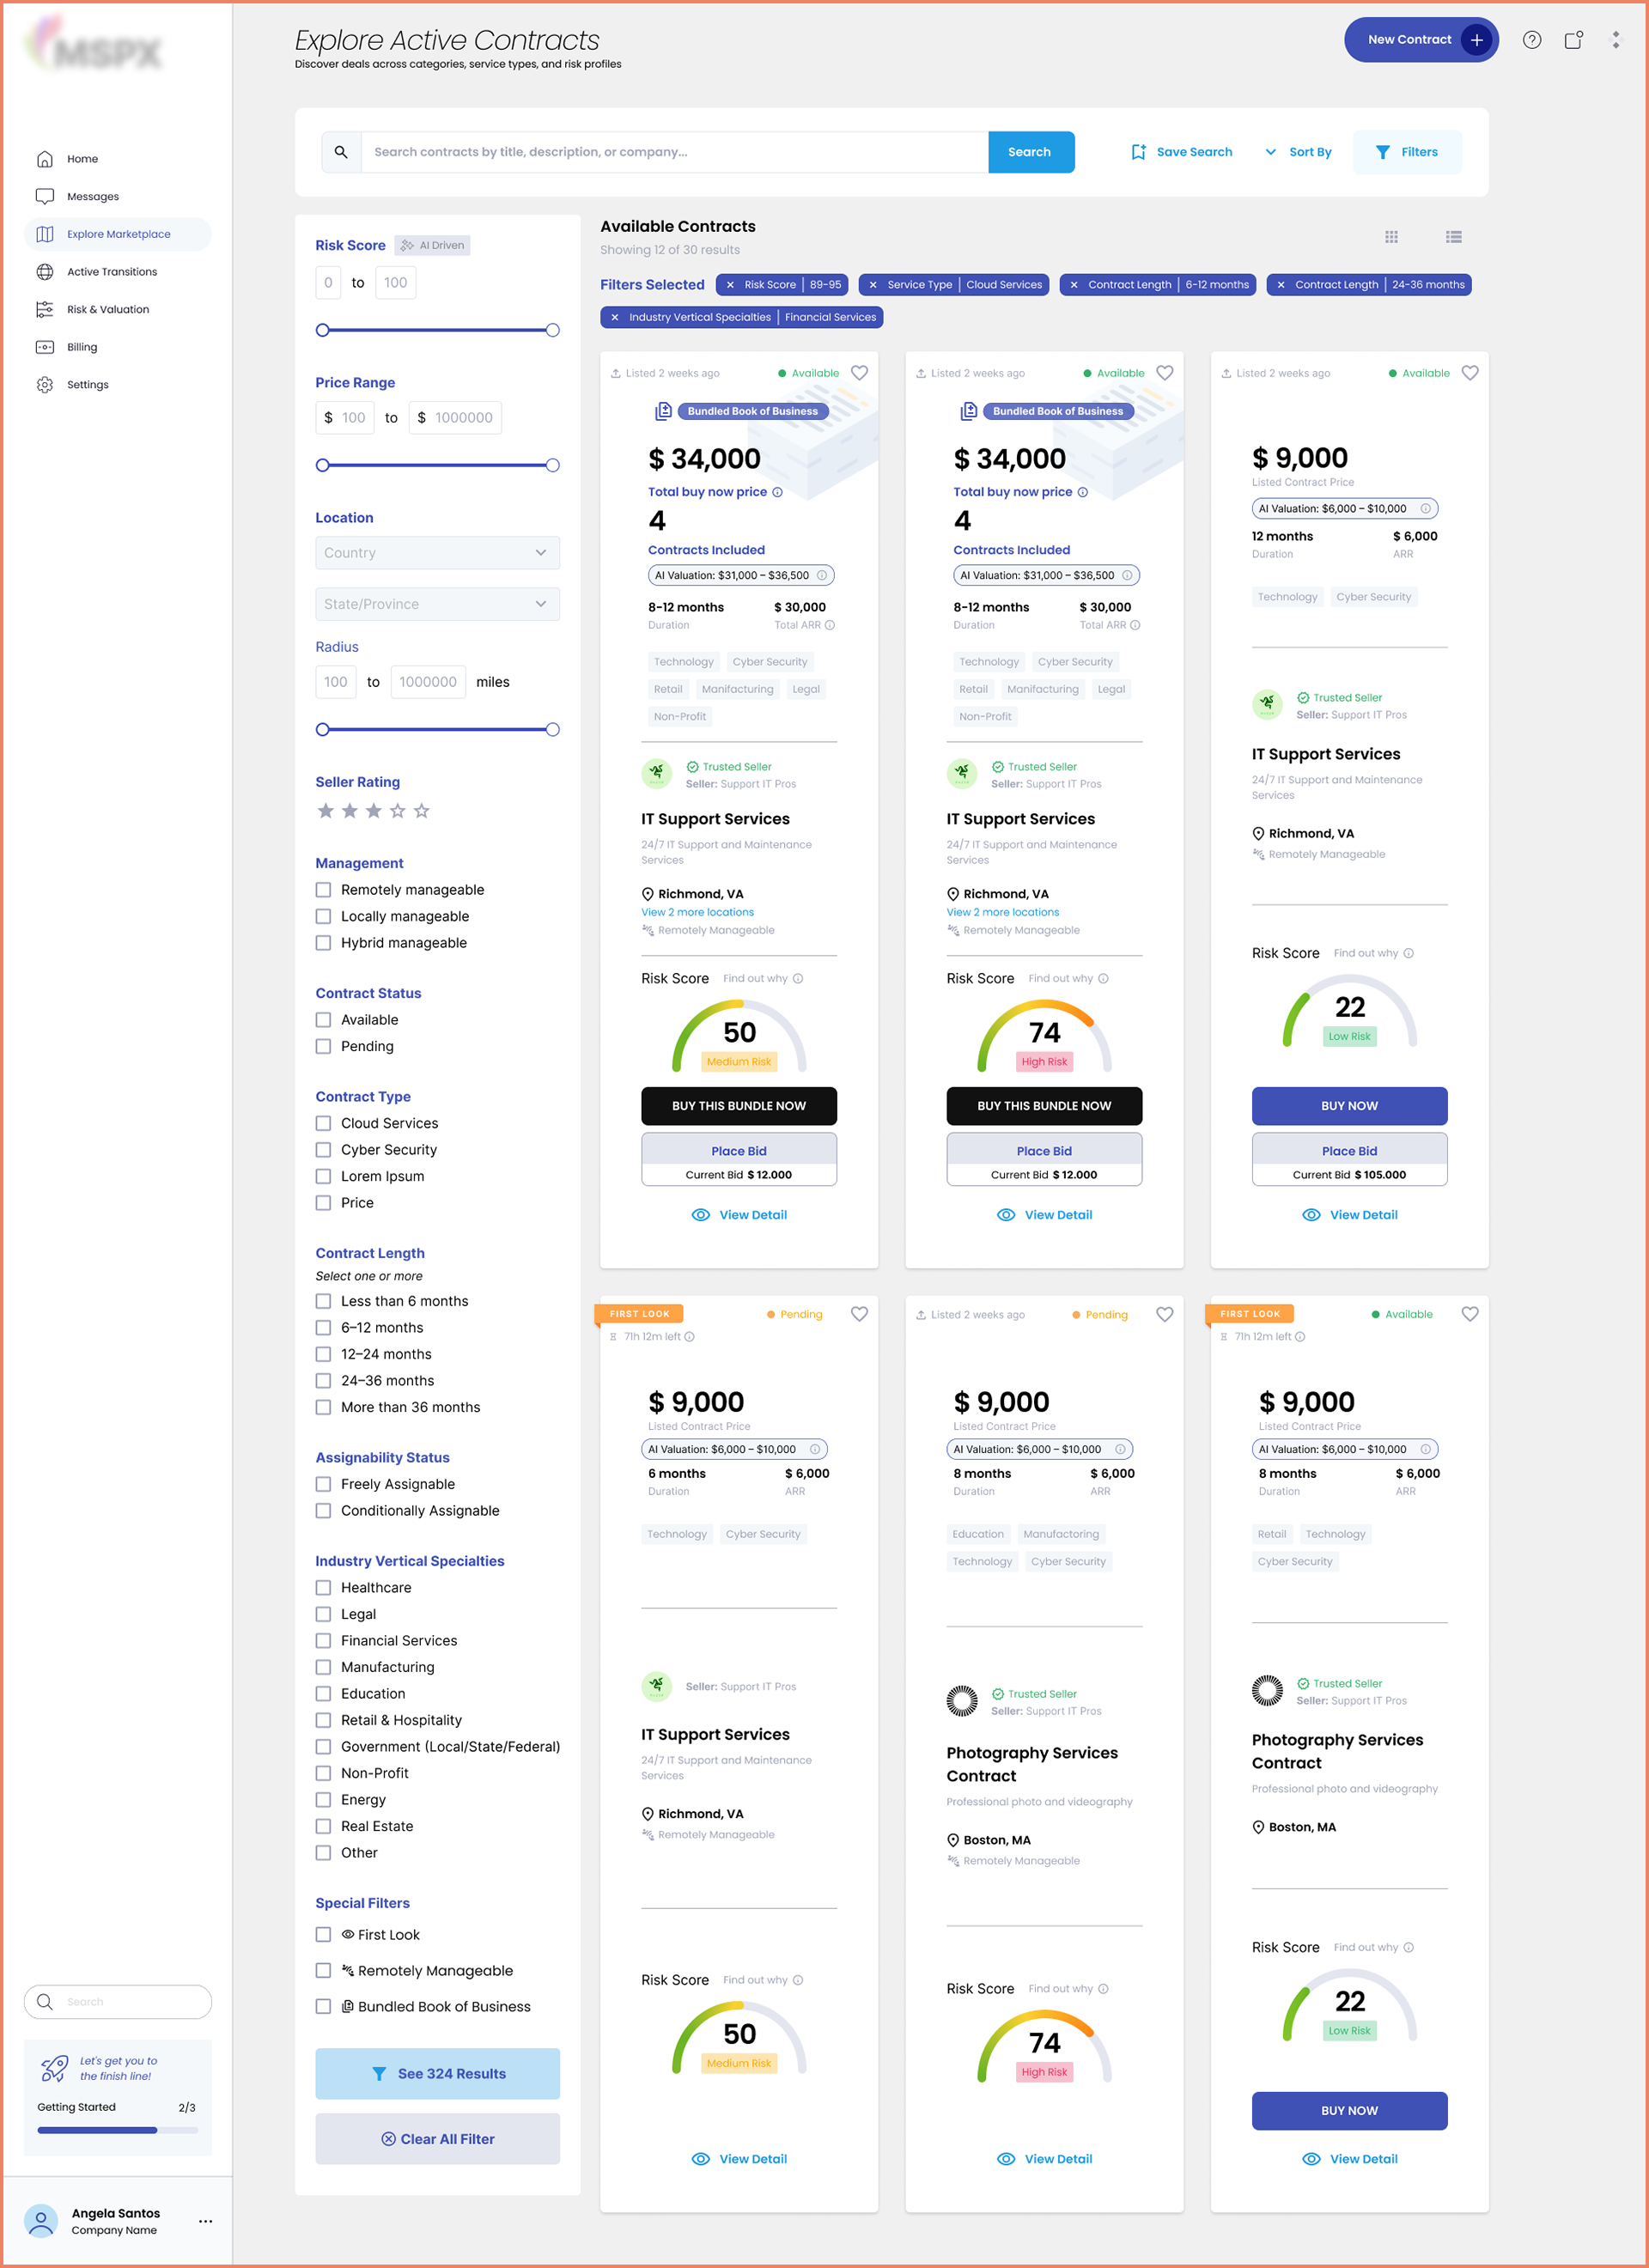This screenshot has height=2268, width=1649.
Task: Go to Risk & Valuation in sidebar
Action: point(107,309)
